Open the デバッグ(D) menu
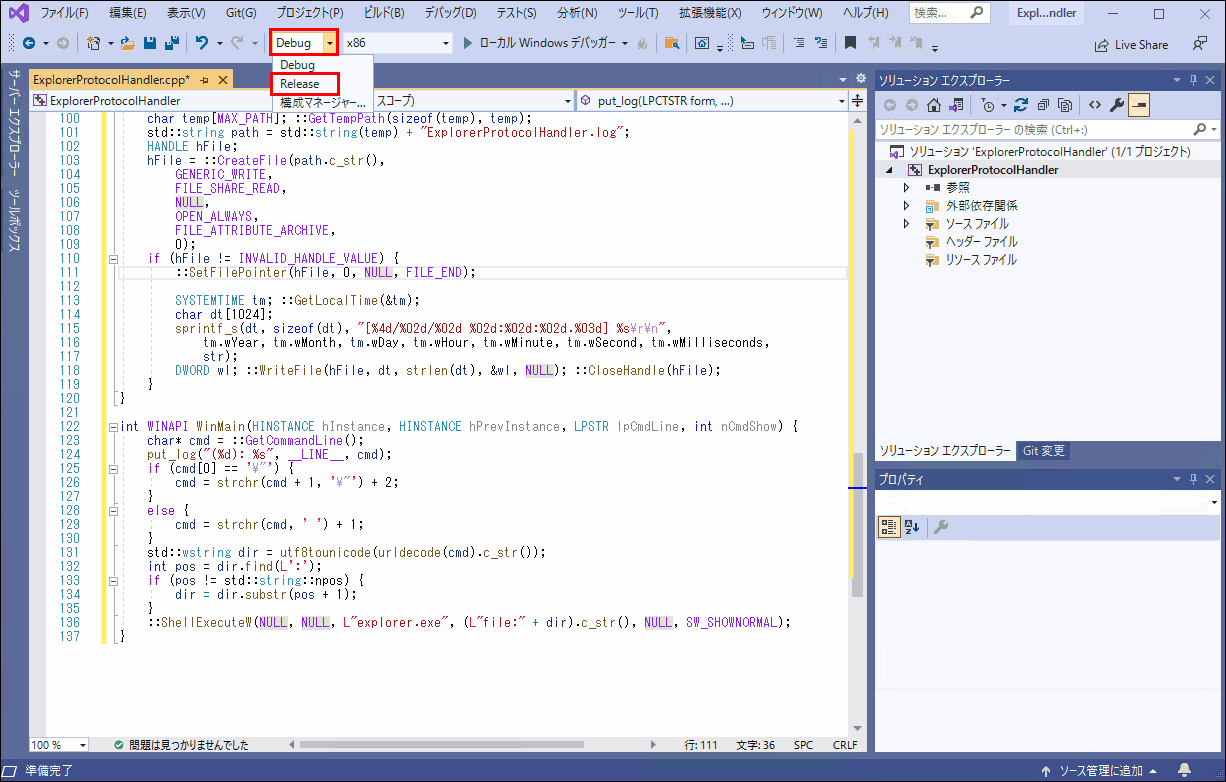 coord(450,13)
